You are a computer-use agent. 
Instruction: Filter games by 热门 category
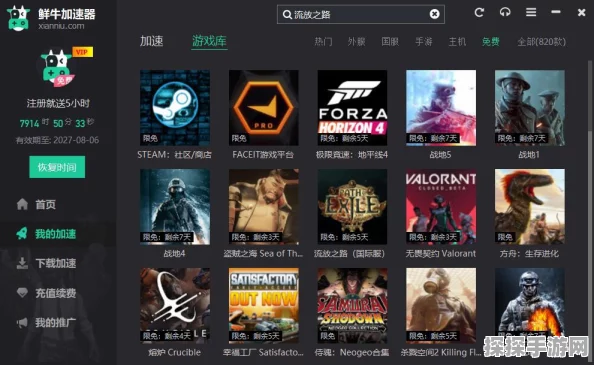323,42
